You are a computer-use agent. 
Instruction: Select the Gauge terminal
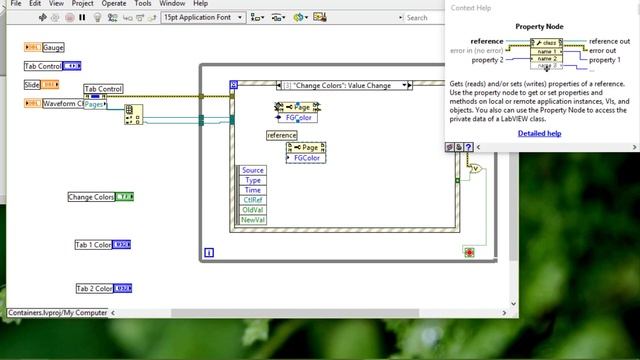(x=33, y=47)
